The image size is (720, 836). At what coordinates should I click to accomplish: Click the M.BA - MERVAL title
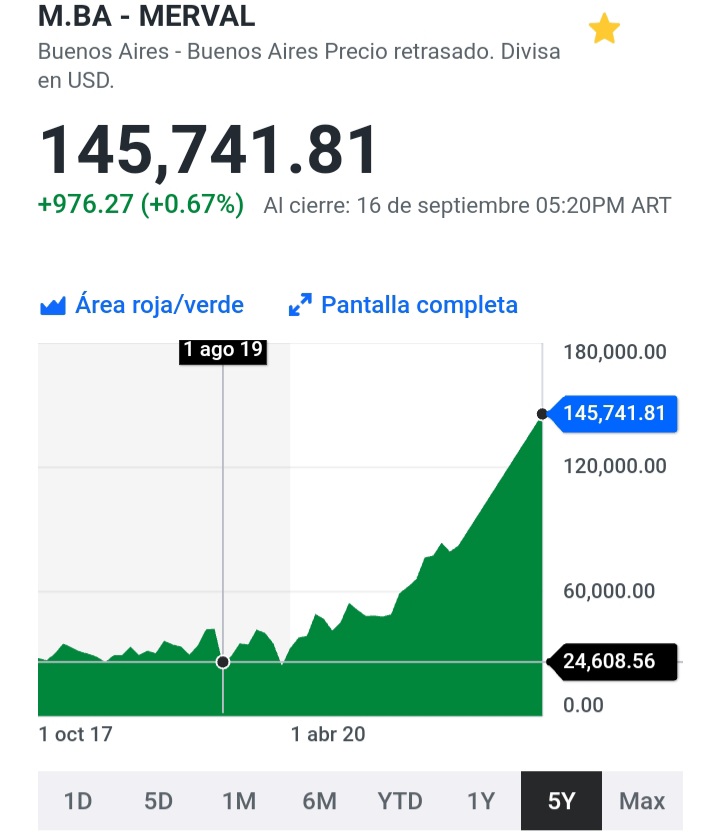point(146,16)
